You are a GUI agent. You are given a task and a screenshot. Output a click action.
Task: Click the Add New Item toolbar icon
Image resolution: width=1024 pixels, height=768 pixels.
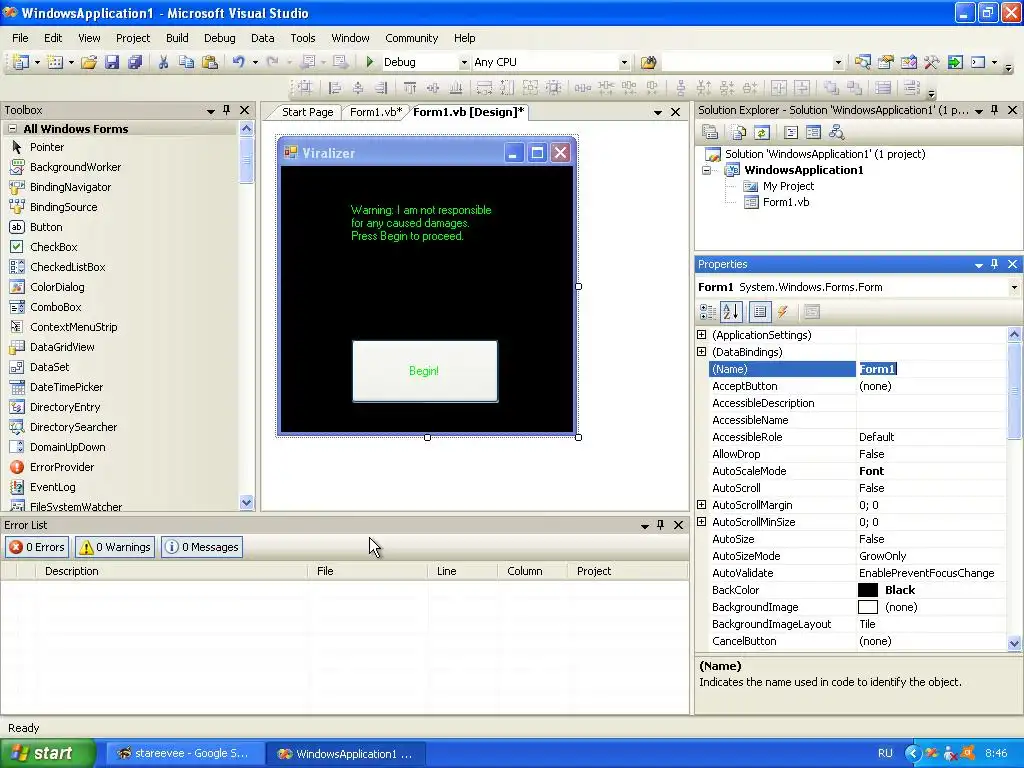coord(56,62)
